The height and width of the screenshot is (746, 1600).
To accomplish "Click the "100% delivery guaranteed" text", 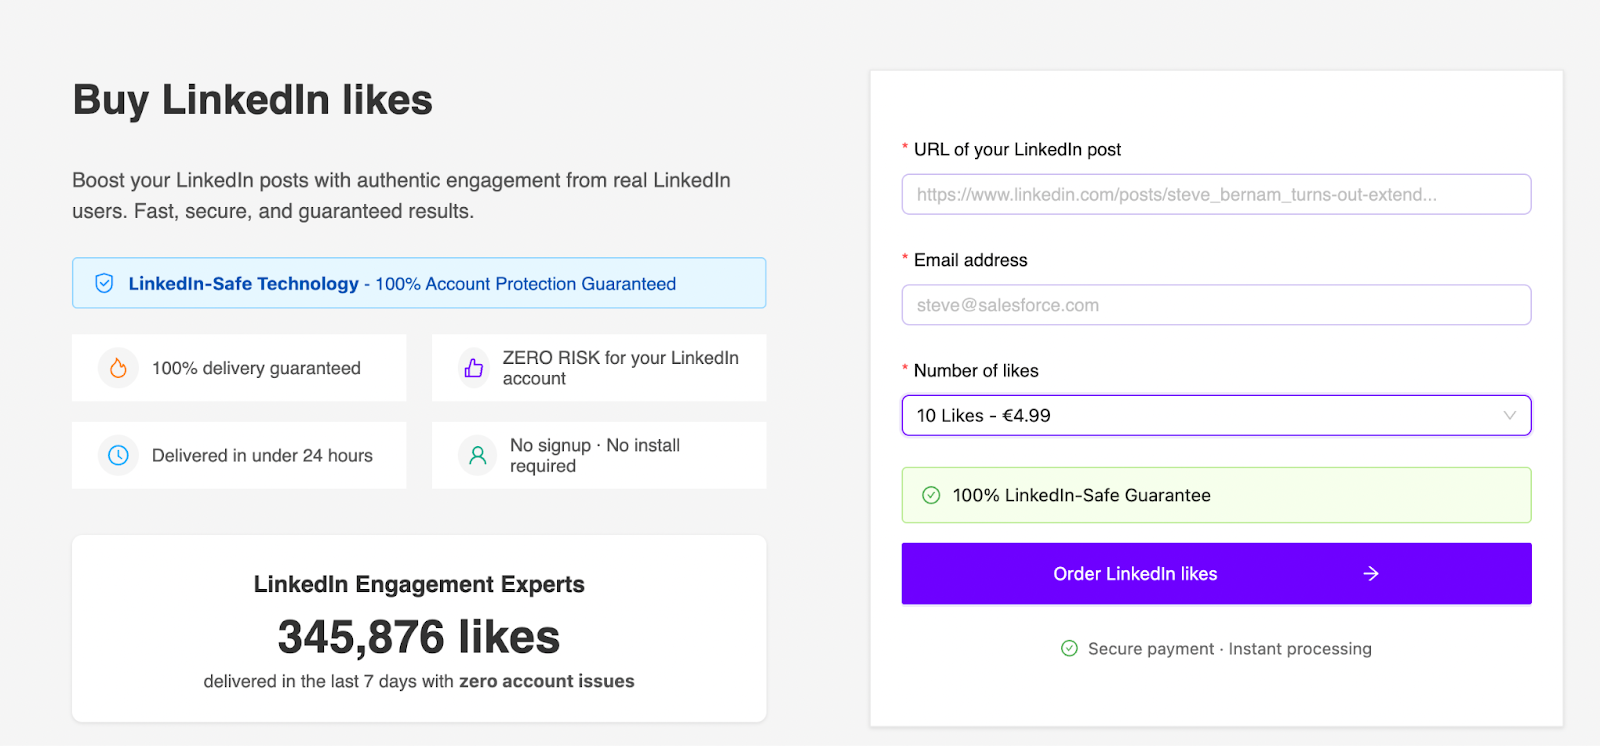I will 256,368.
